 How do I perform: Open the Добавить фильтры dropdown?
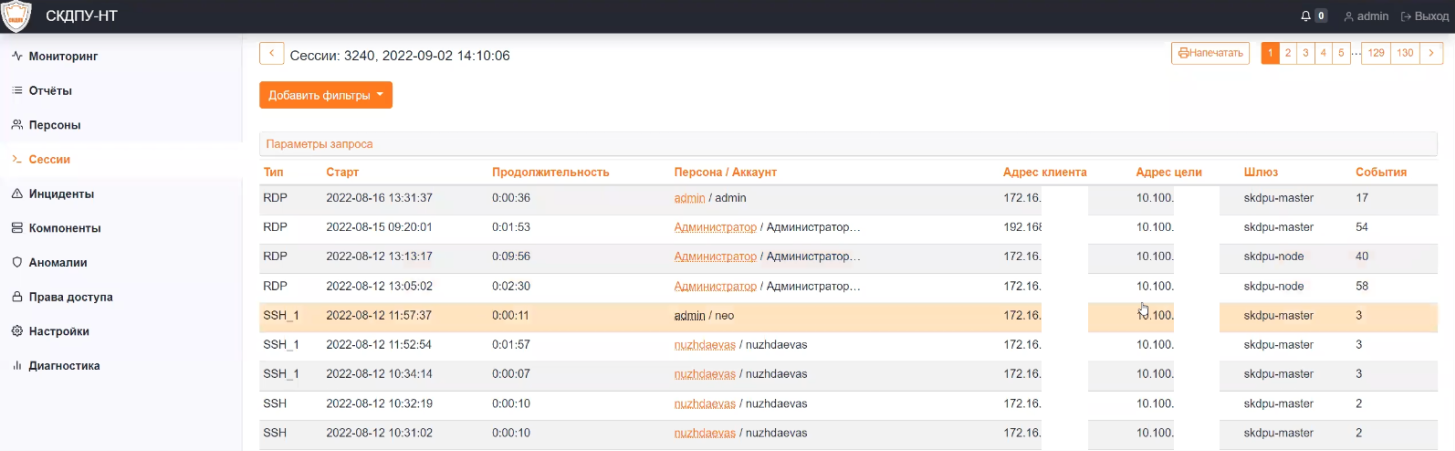click(x=326, y=95)
